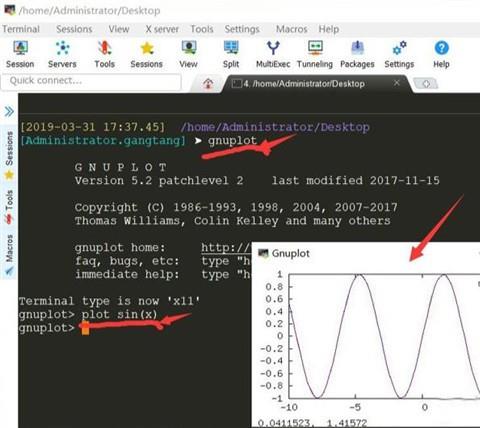
Task: Open the Sessions star toolbar icon
Action: [x=146, y=54]
